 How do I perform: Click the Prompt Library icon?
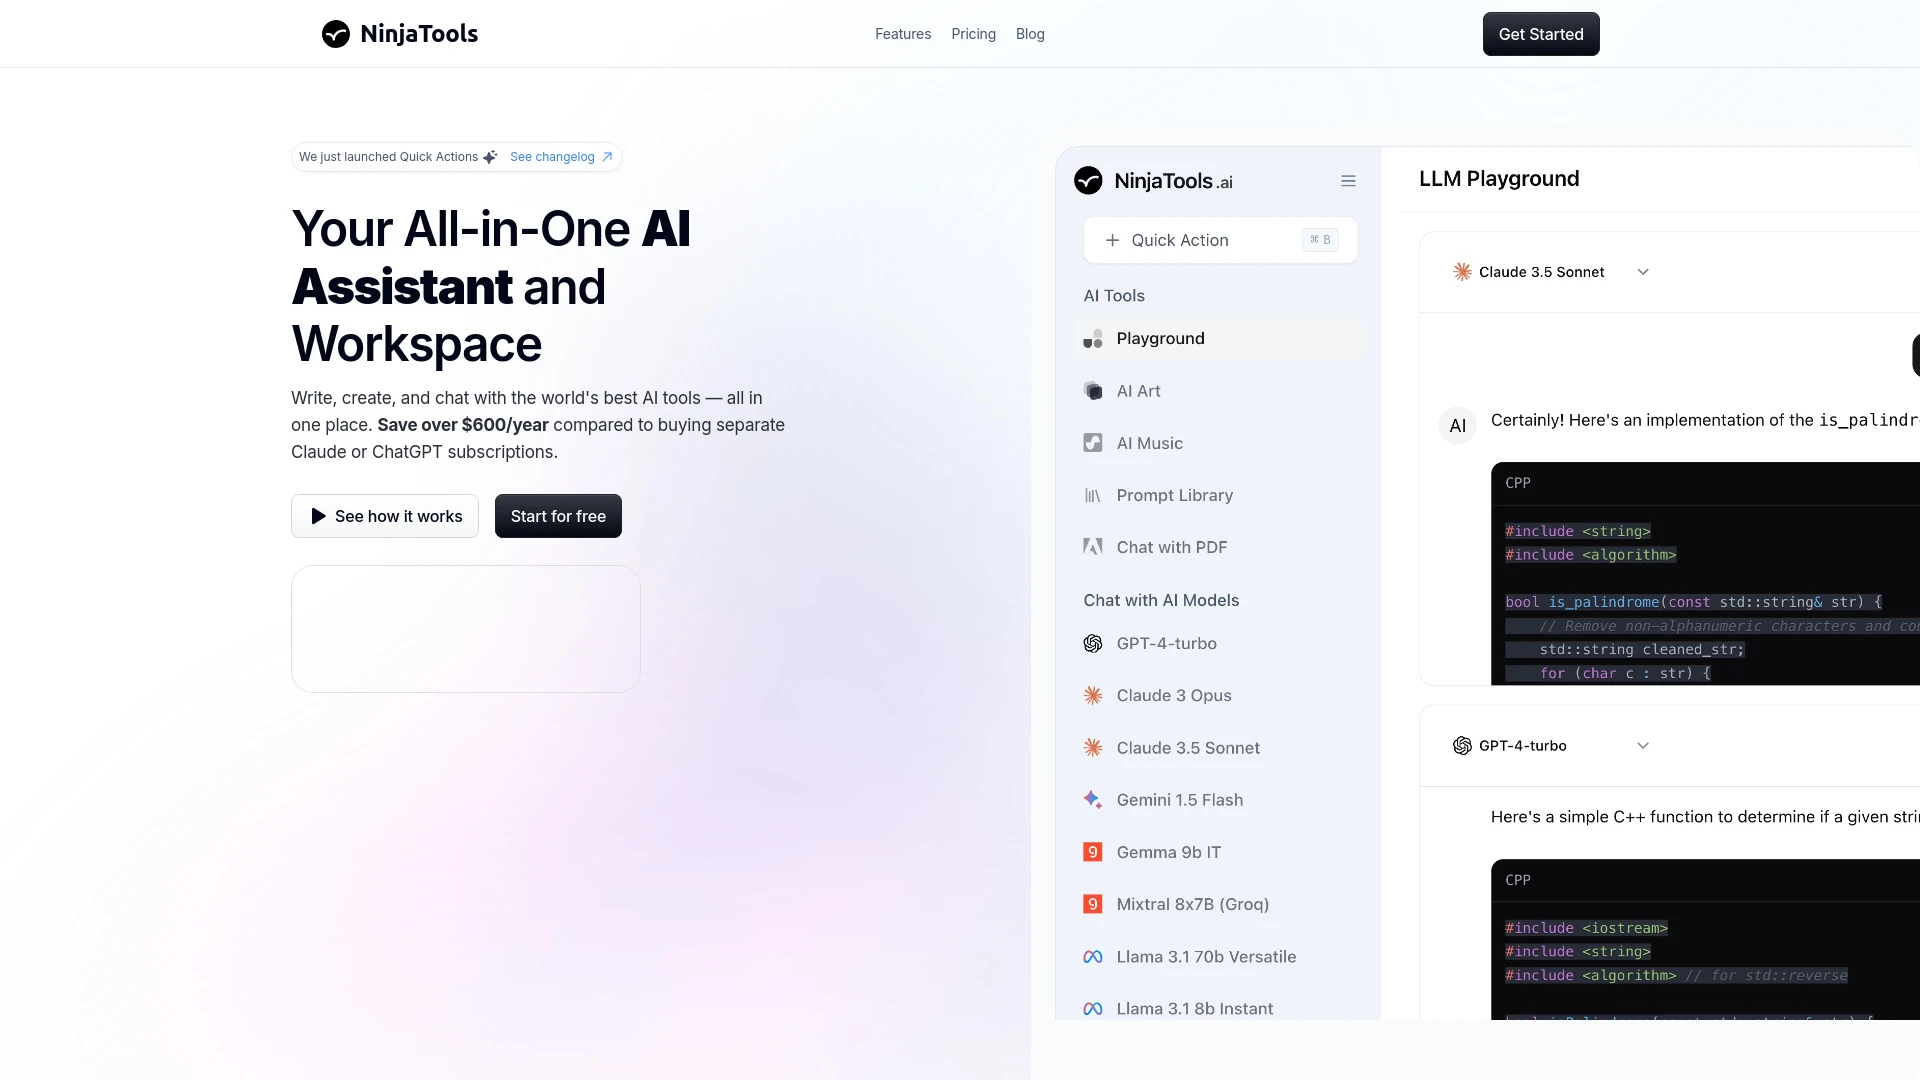click(x=1092, y=495)
